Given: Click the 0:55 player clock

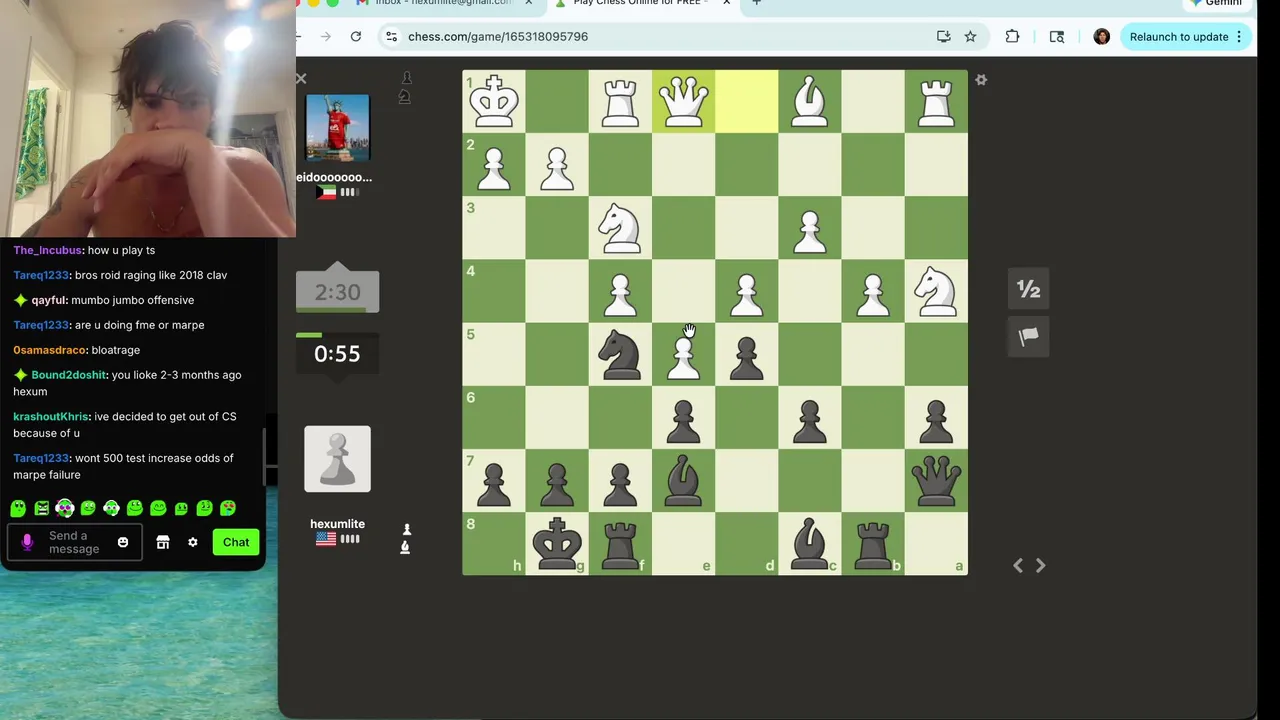Looking at the screenshot, I should pos(337,353).
